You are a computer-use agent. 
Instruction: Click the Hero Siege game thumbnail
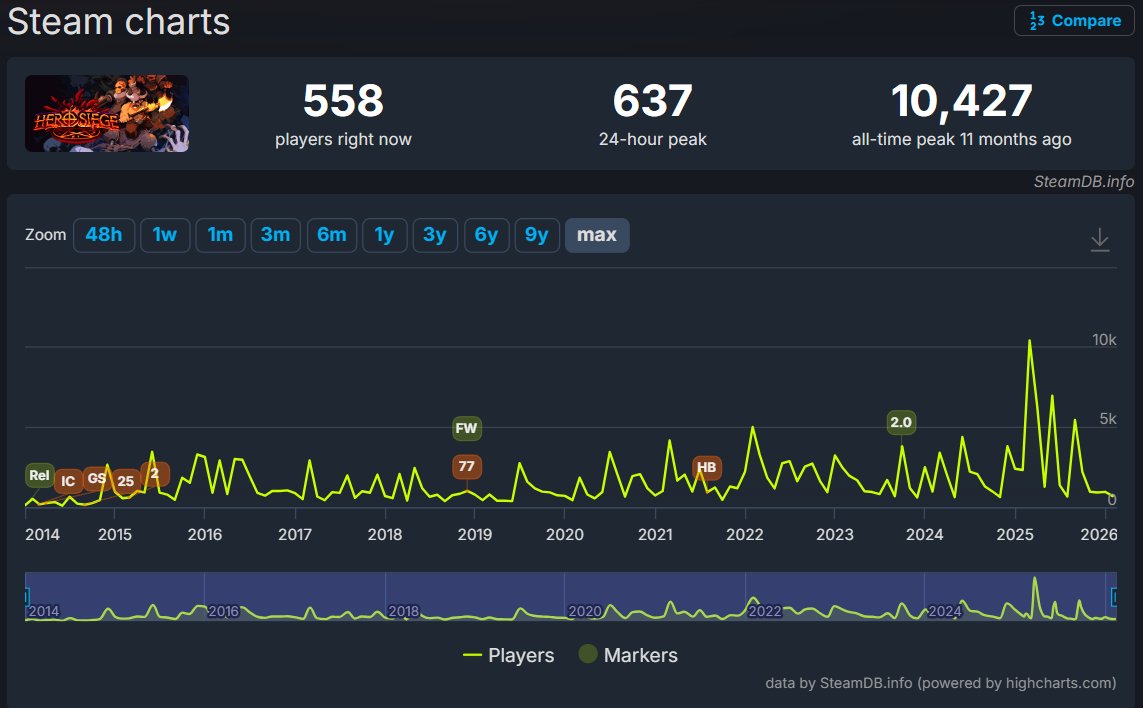pos(107,113)
